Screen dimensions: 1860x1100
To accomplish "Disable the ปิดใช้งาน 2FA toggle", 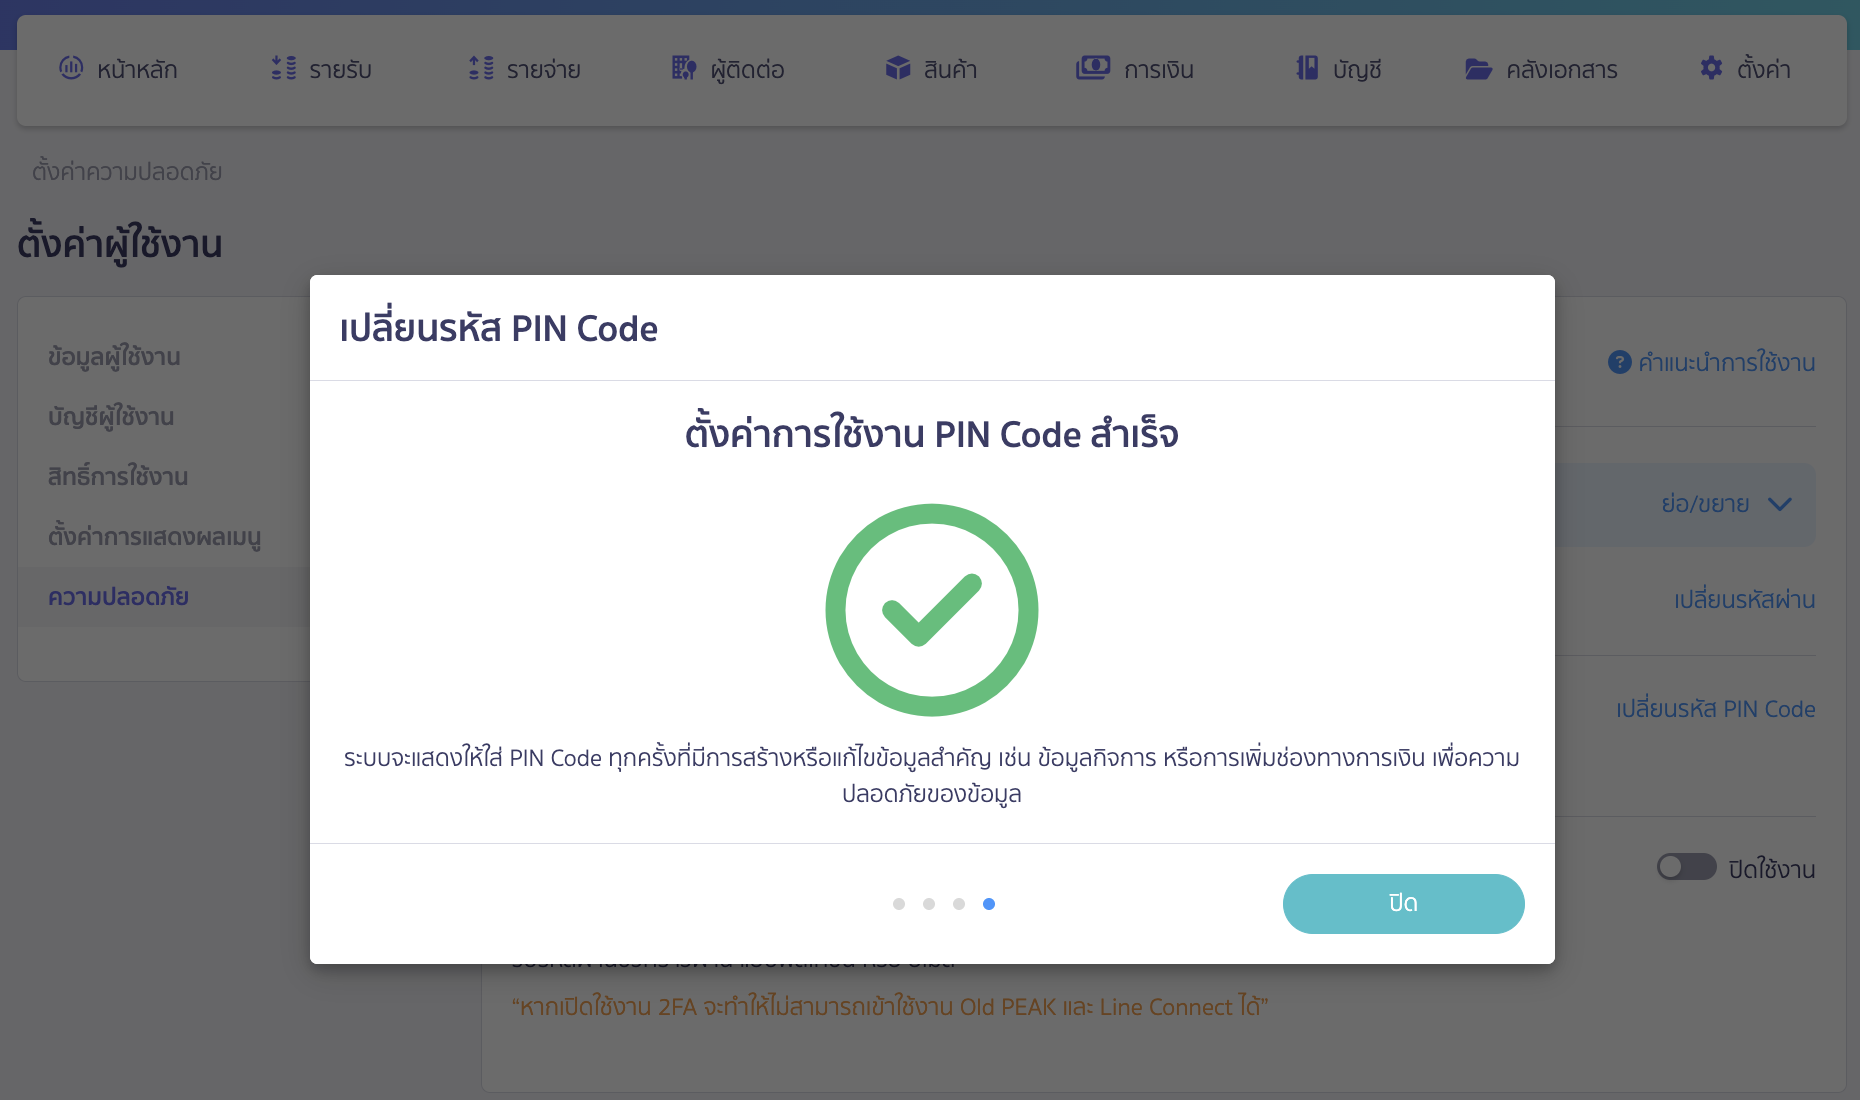I will point(1687,867).
